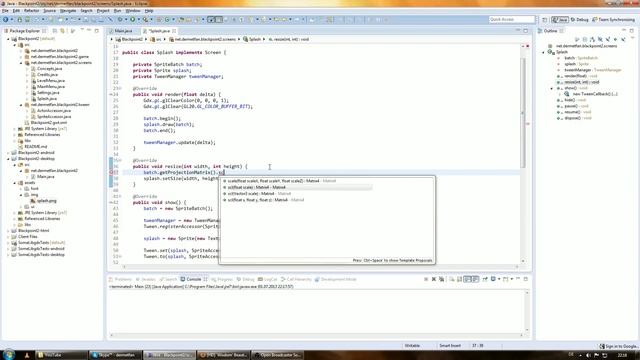
Task: Collapse the show() node in Outline
Action: pyautogui.click(x=552, y=88)
